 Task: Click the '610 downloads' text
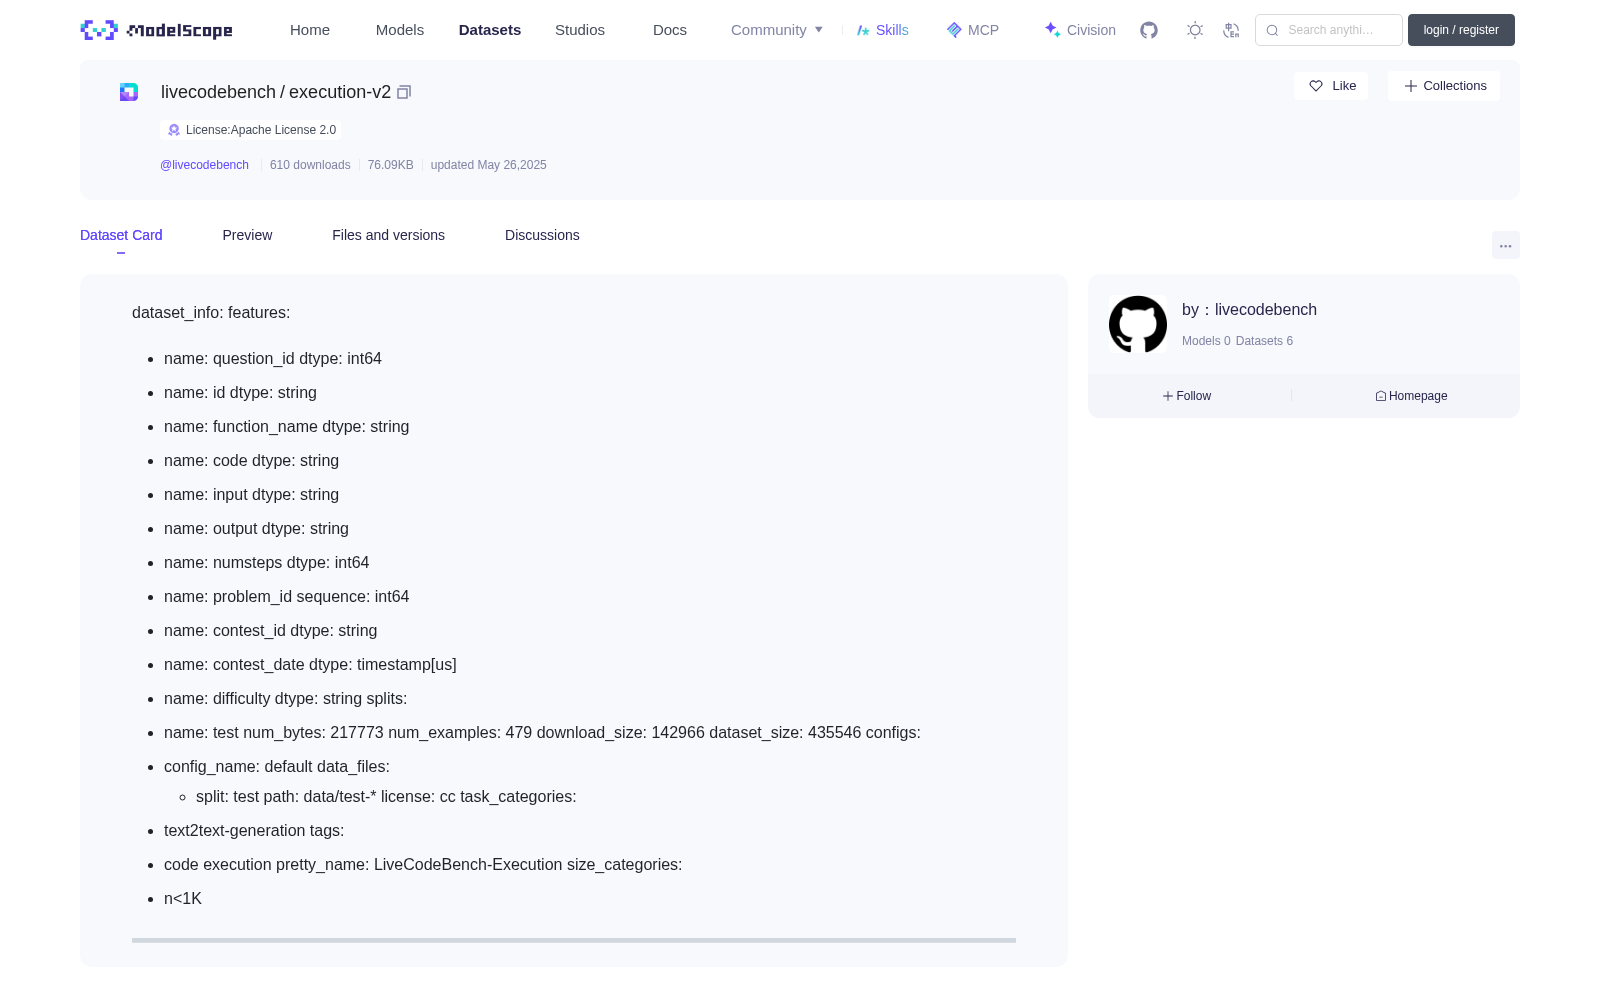coord(310,165)
